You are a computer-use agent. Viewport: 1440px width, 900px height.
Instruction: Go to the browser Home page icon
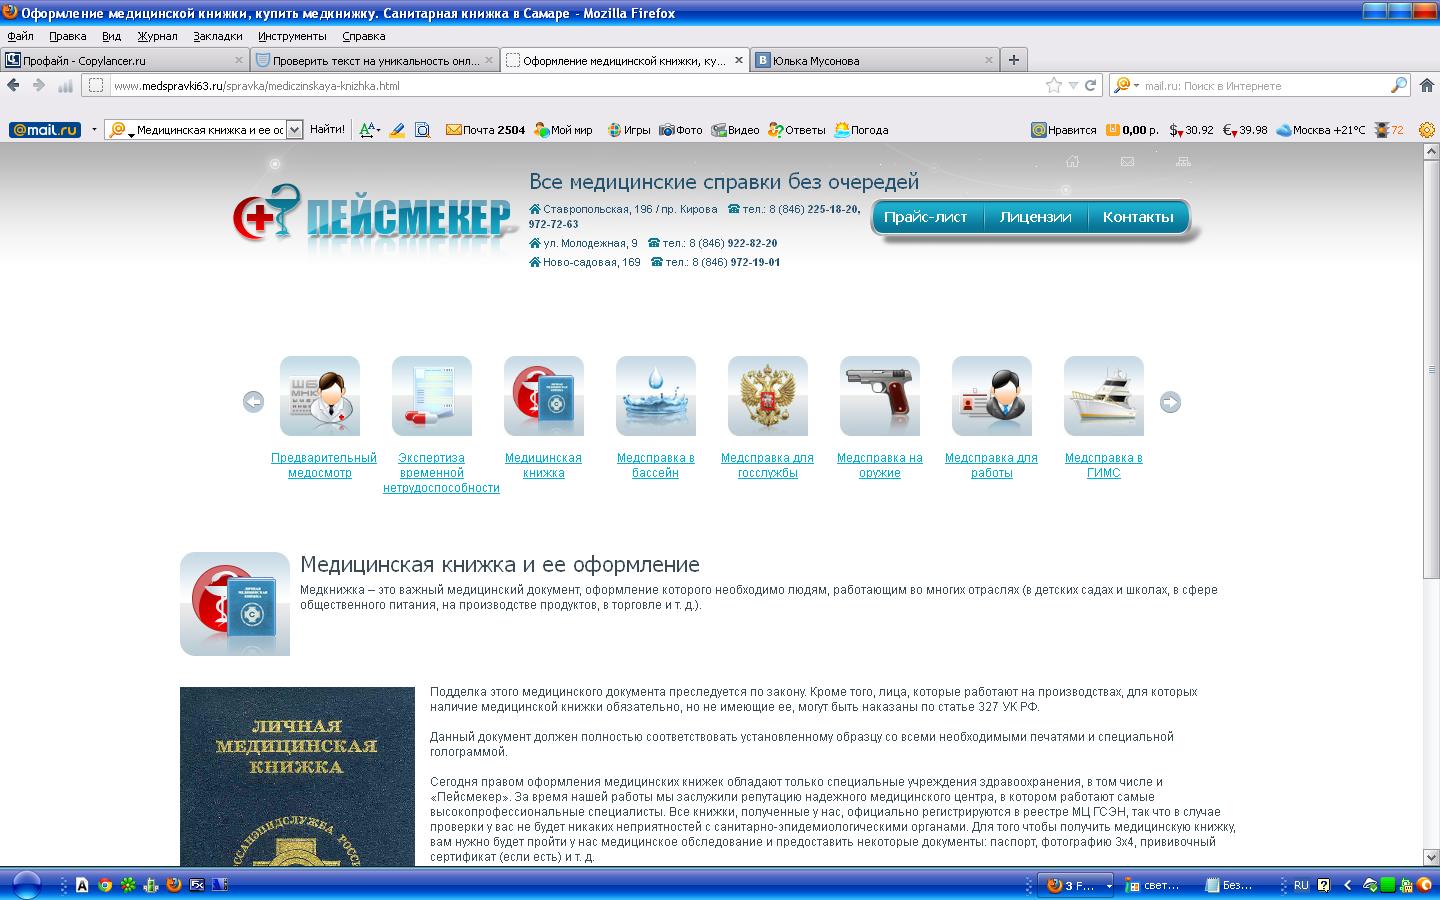pos(1428,86)
